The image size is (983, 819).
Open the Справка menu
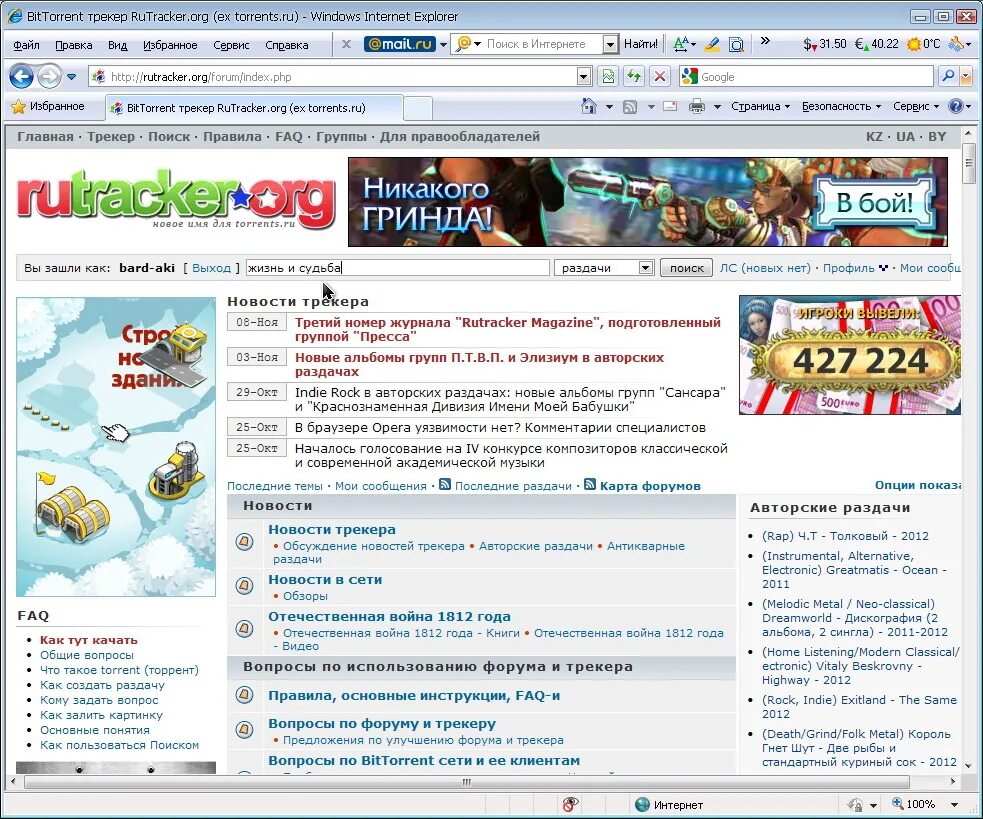[286, 45]
